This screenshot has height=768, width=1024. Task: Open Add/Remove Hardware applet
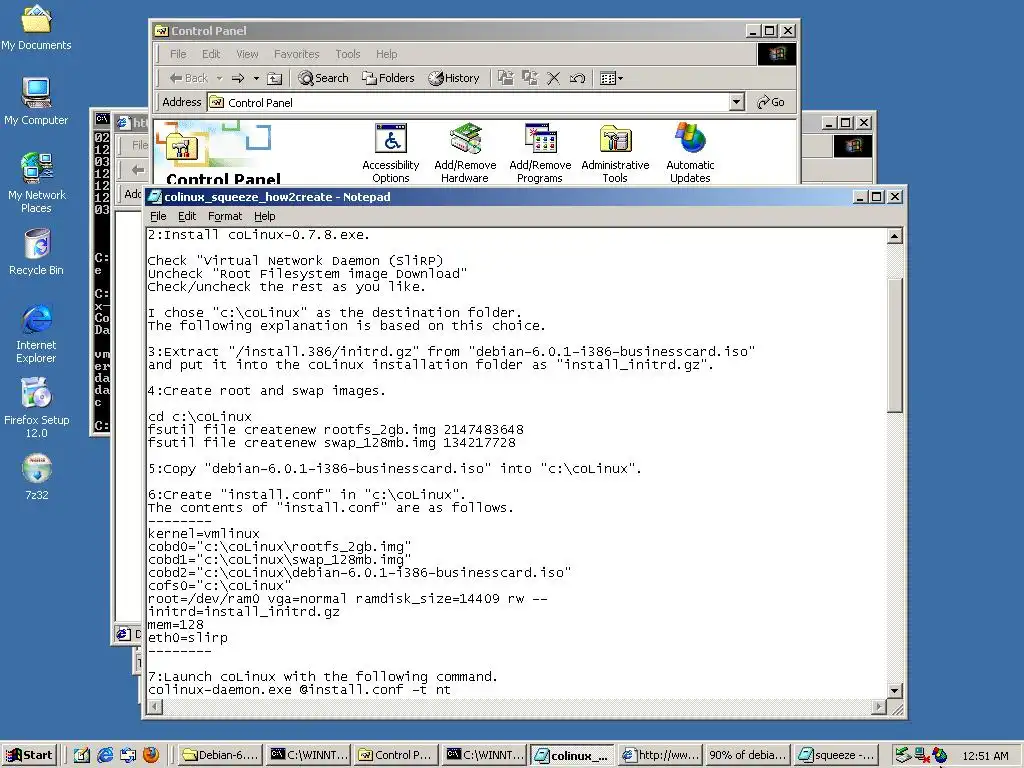(465, 153)
